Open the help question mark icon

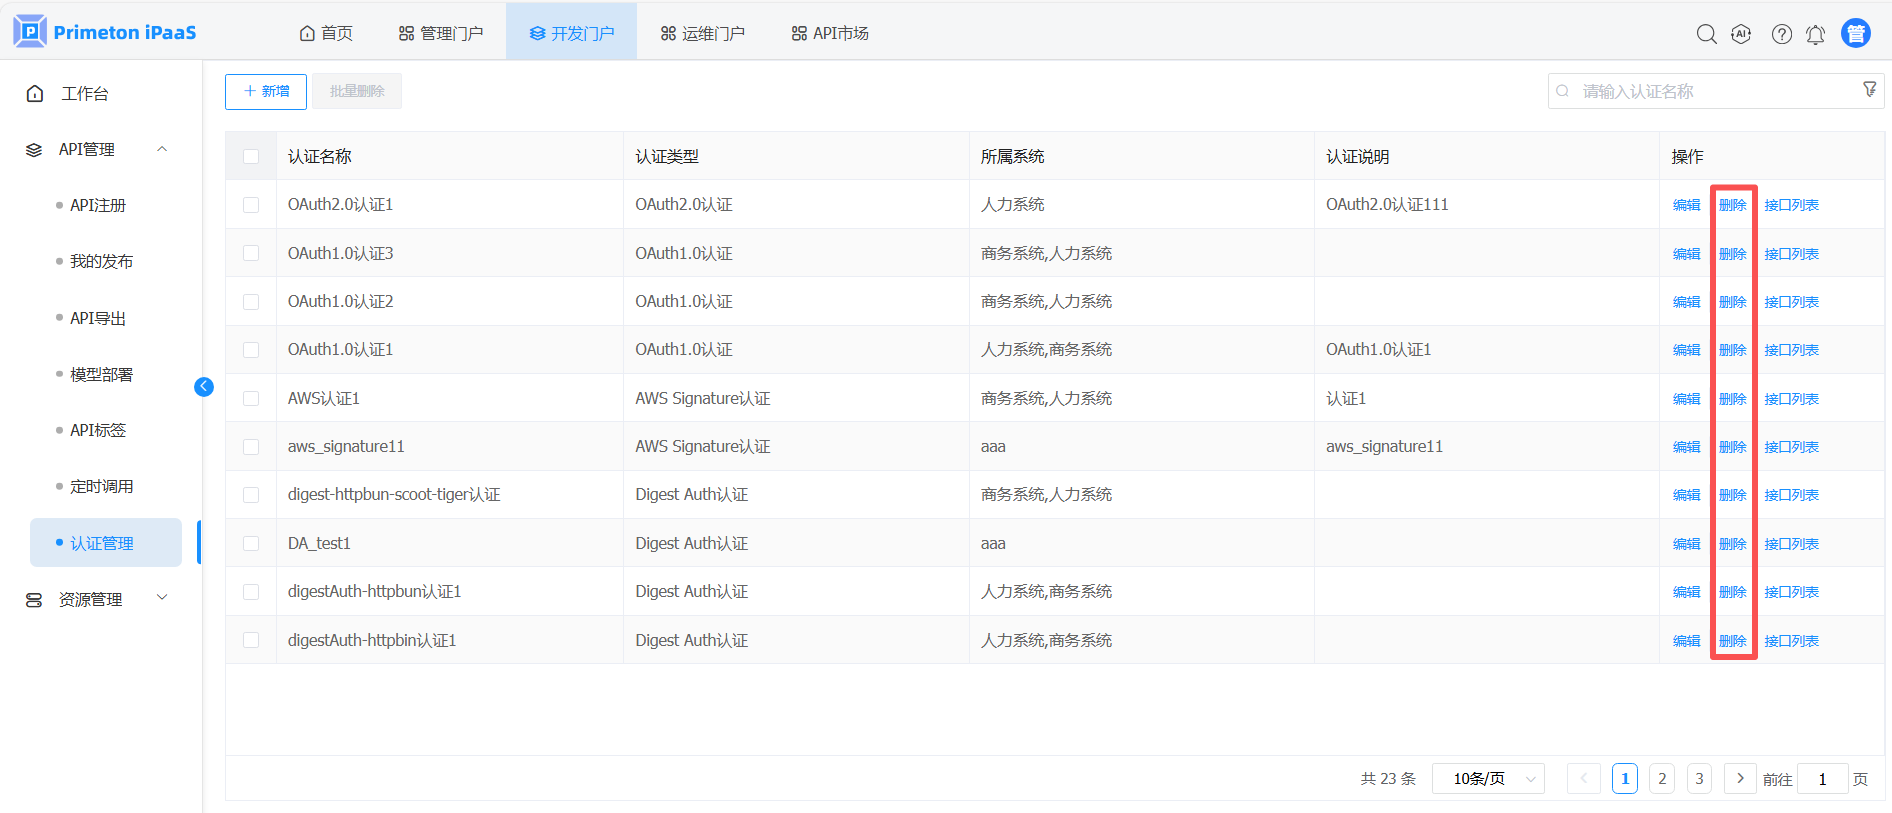1781,34
